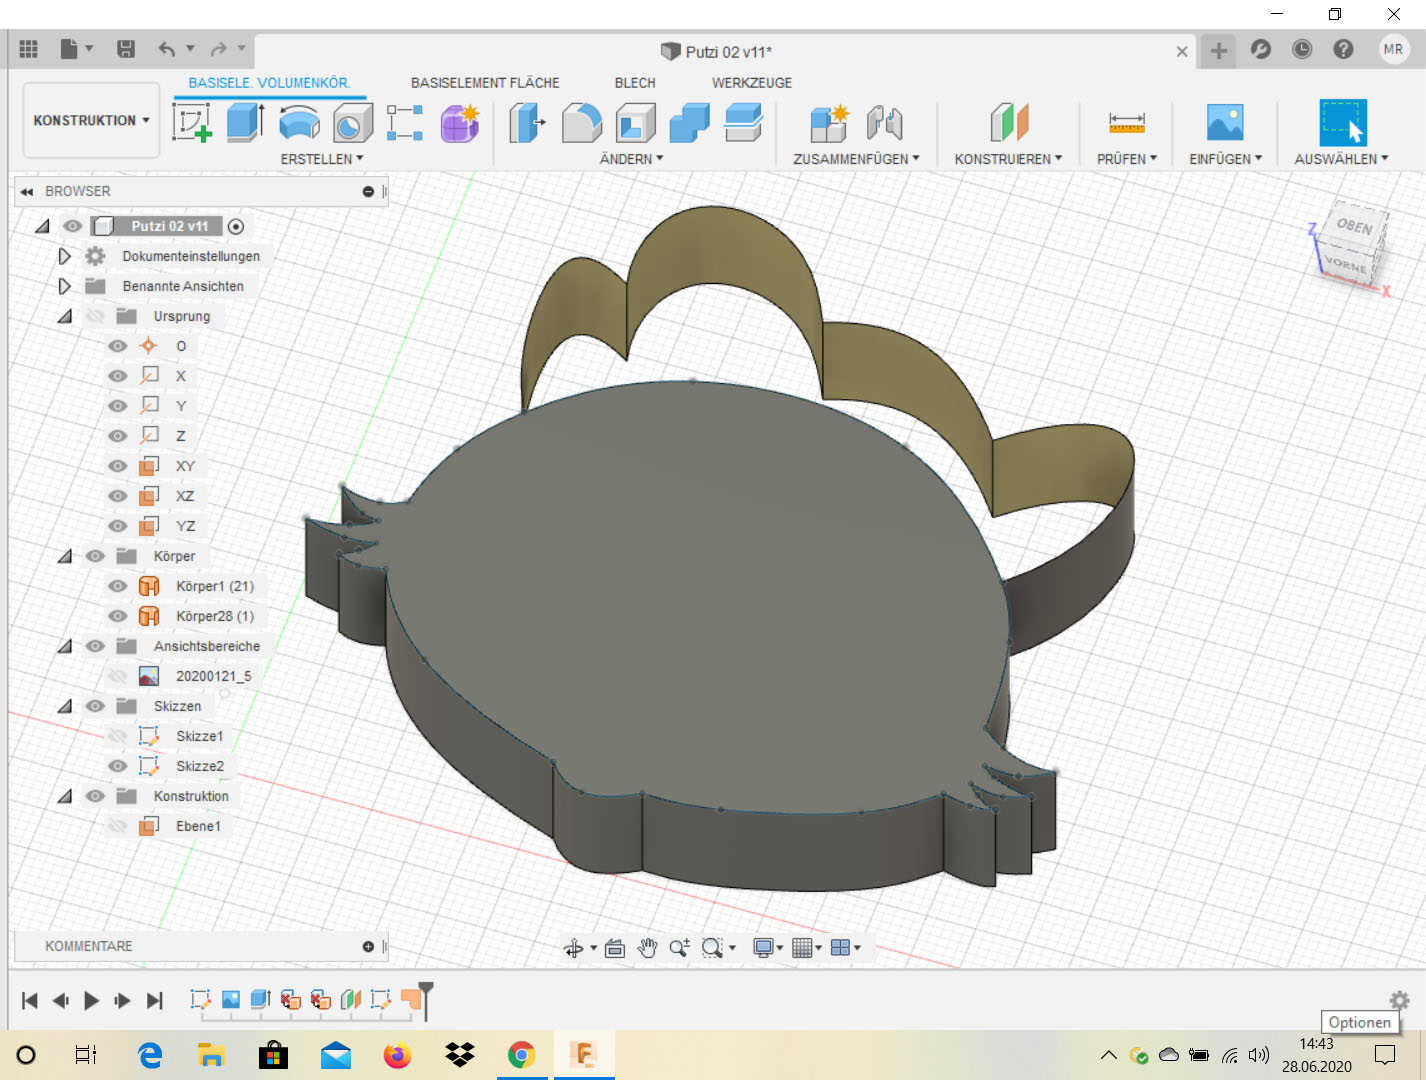Viewport: 1426px width, 1080px height.
Task: Open Google Chrome from the taskbar
Action: point(521,1055)
